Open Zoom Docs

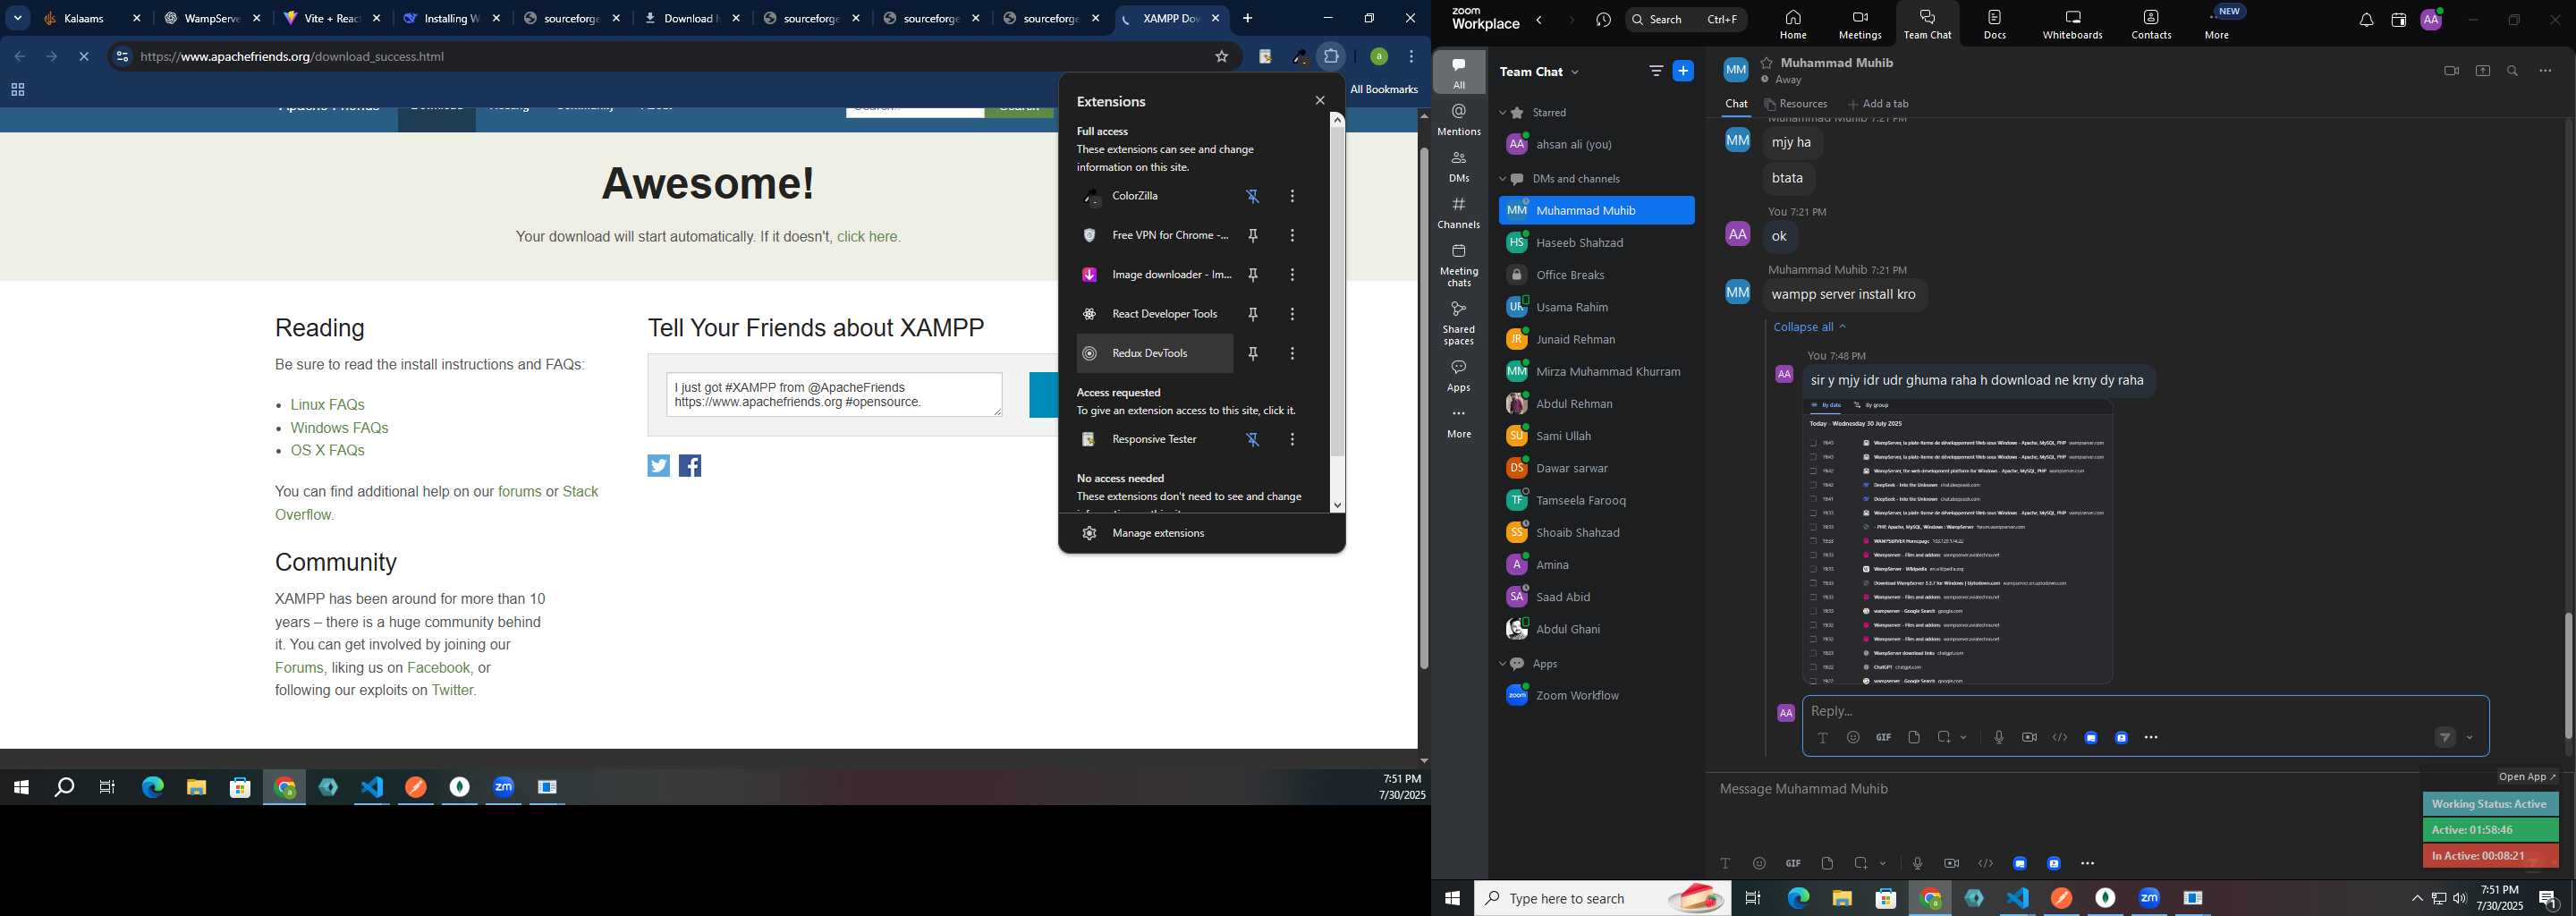[x=1995, y=25]
